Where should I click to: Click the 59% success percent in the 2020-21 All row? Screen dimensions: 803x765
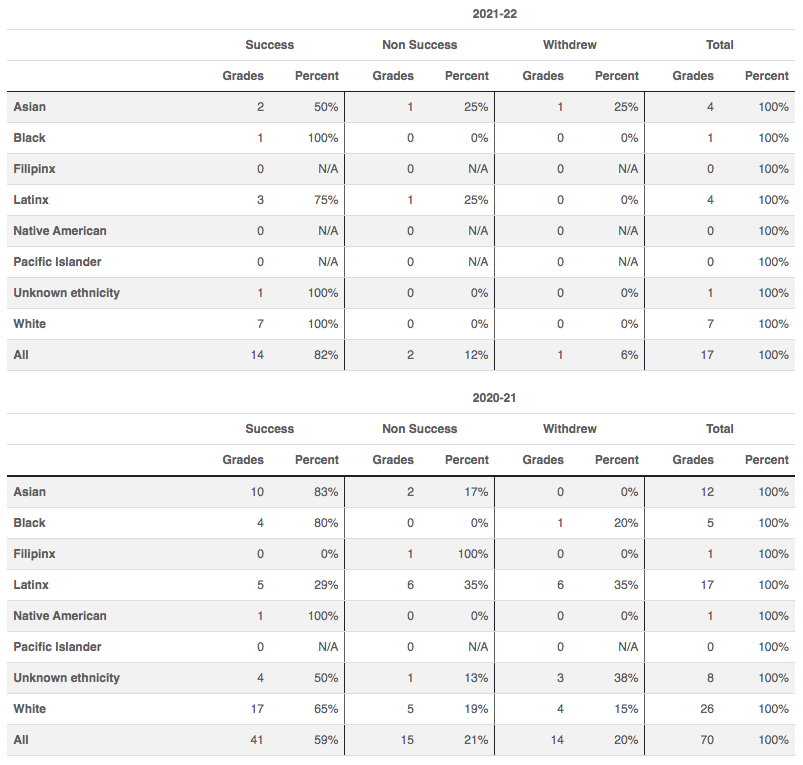pyautogui.click(x=326, y=740)
